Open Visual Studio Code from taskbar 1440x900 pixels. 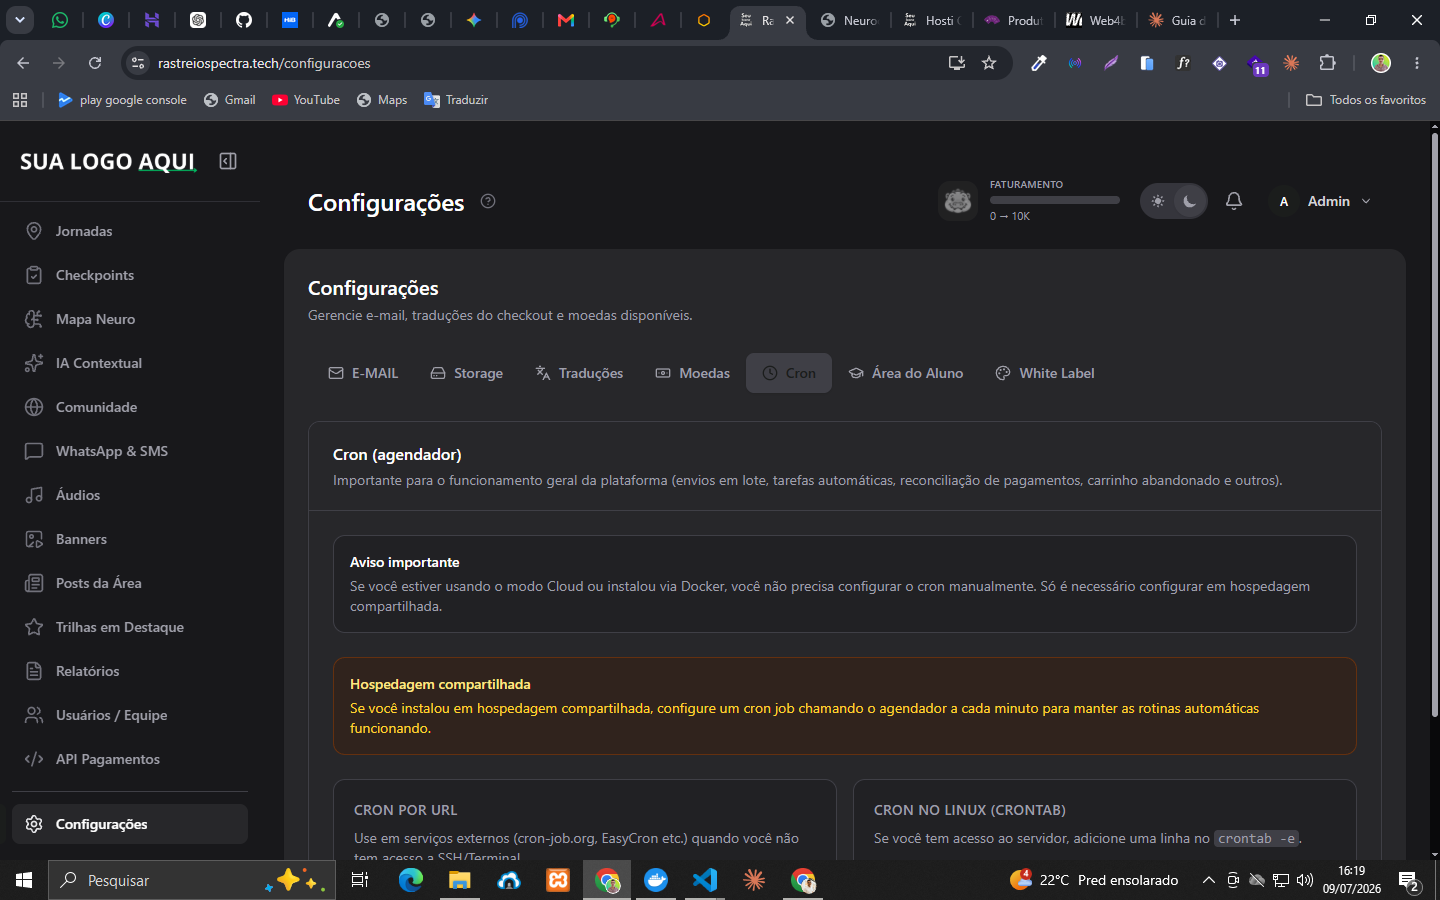[x=705, y=880]
